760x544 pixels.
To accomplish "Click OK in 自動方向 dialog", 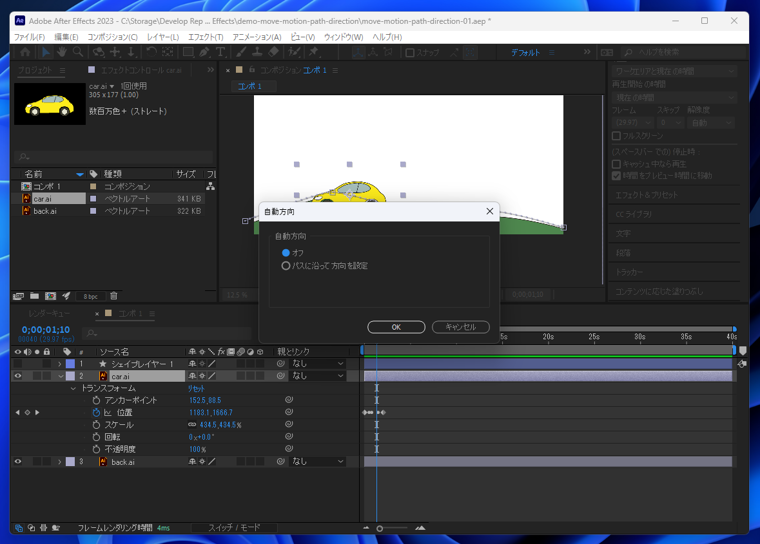I will pos(396,327).
